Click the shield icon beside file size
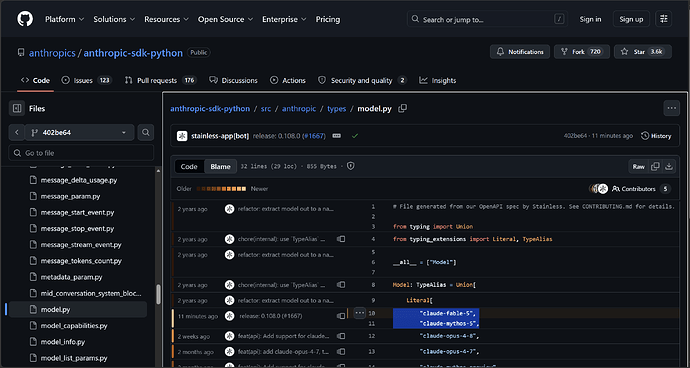Image resolution: width=690 pixels, height=368 pixels. click(x=351, y=166)
